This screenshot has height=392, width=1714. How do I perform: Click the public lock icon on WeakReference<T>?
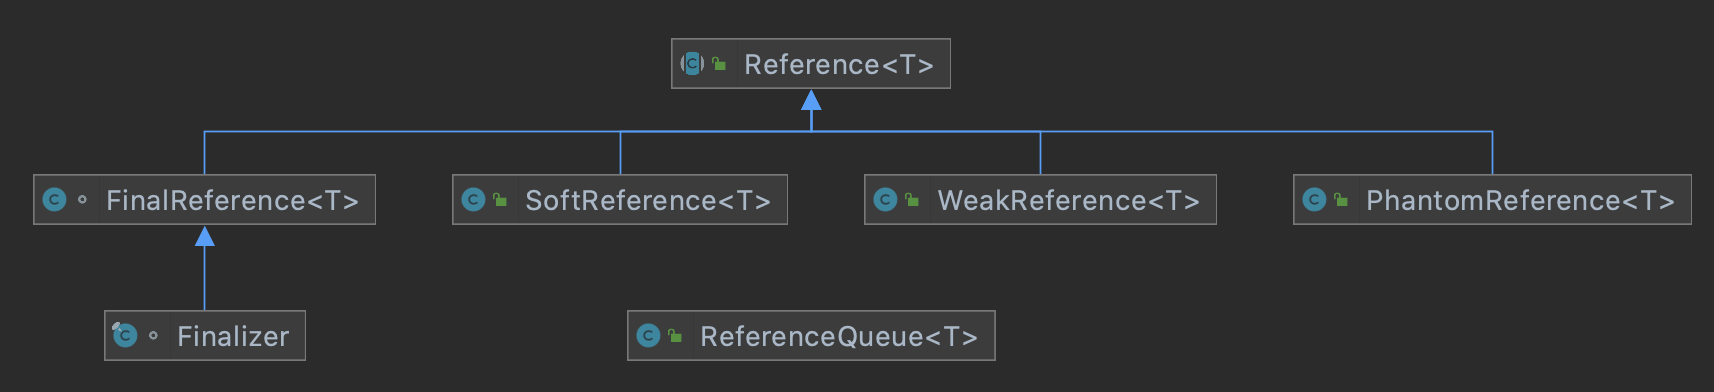pos(912,200)
